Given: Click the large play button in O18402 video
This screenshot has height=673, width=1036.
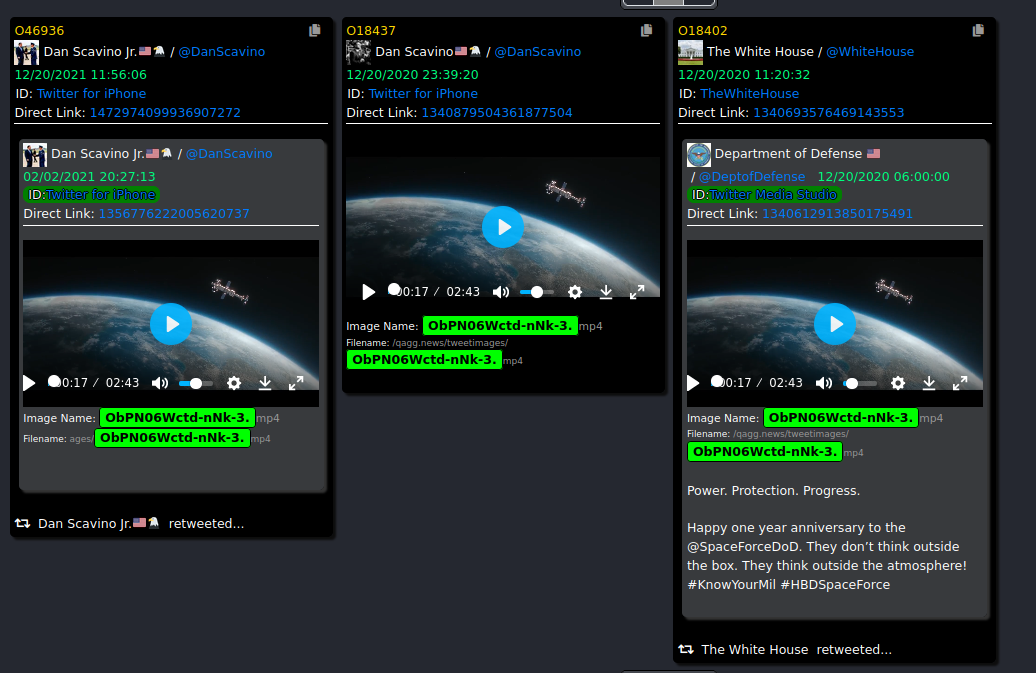Looking at the screenshot, I should (x=835, y=324).
